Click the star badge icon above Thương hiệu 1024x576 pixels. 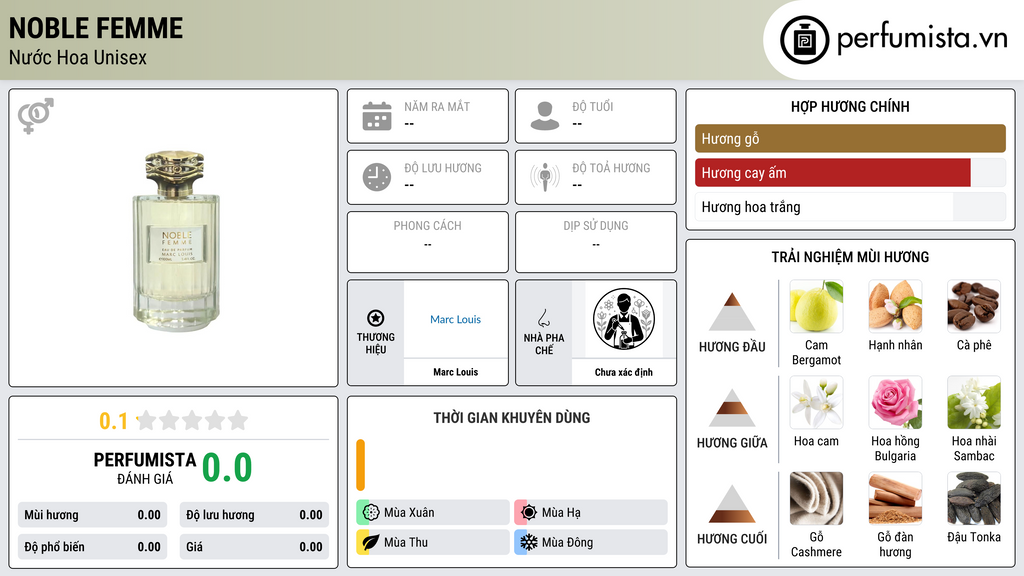[376, 318]
